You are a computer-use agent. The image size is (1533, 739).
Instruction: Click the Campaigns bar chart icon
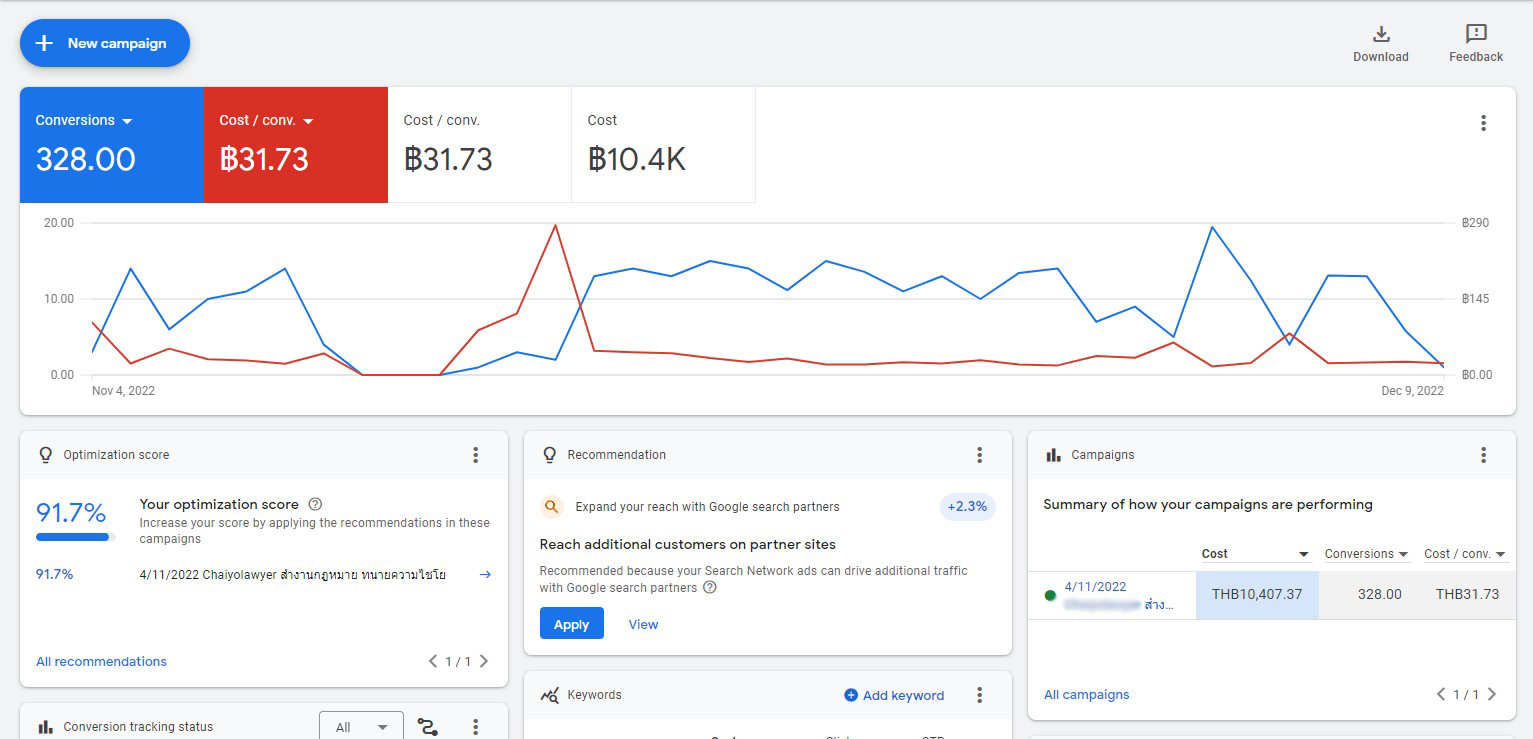(1053, 455)
